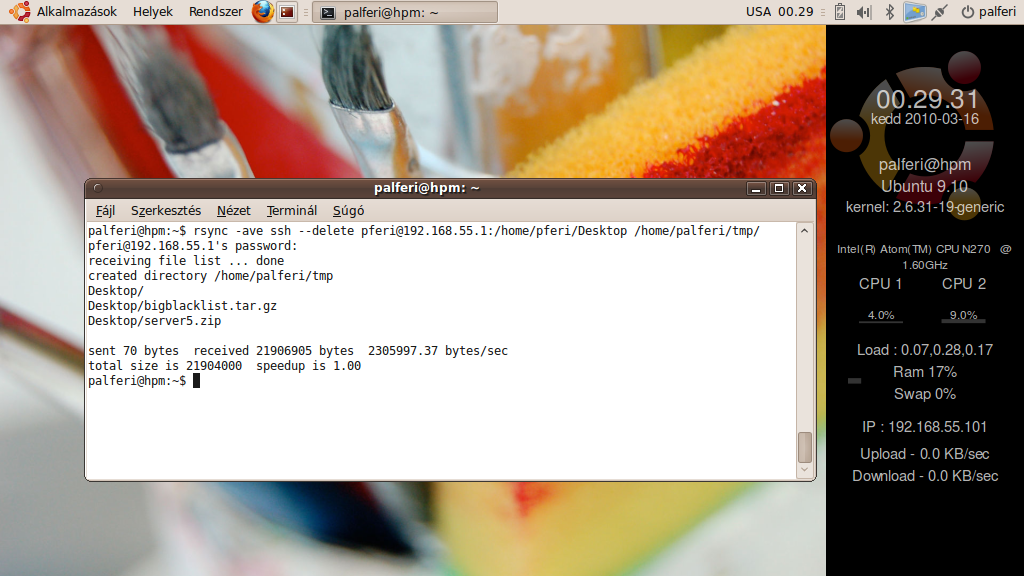The height and width of the screenshot is (576, 1024).
Task: Expand the Rendszer system menu
Action: pos(215,12)
